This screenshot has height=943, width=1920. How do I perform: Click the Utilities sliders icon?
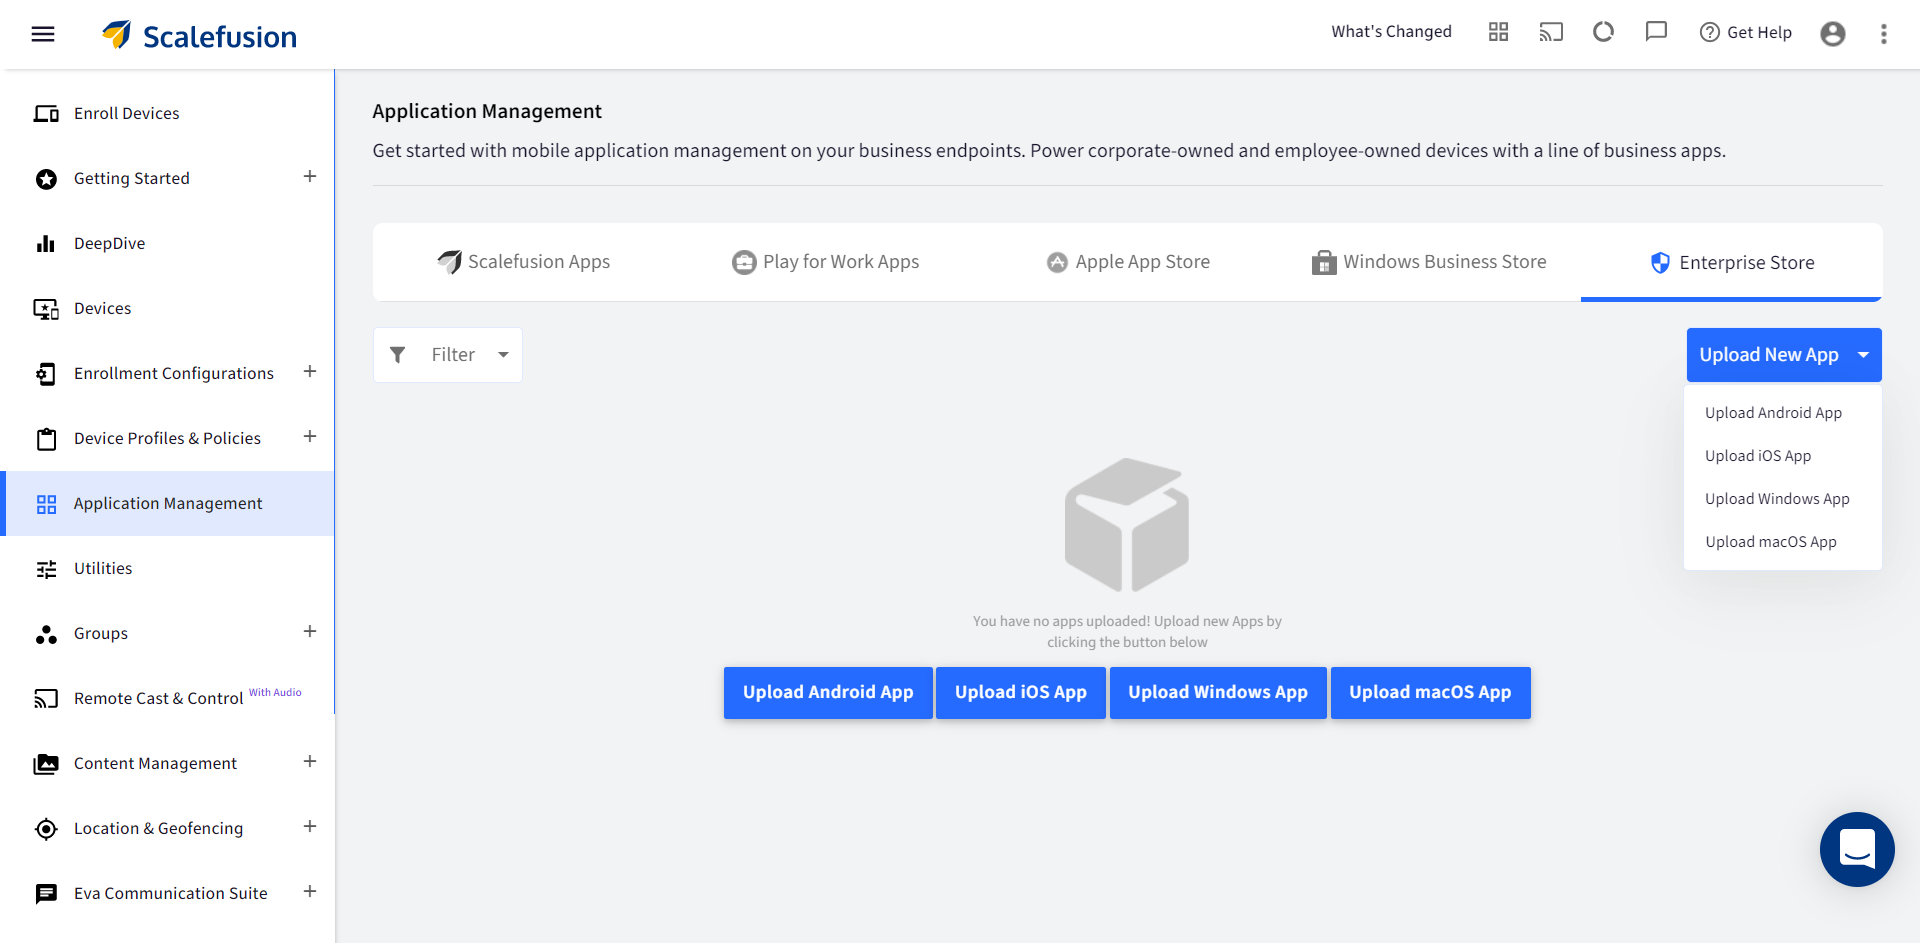pos(46,569)
